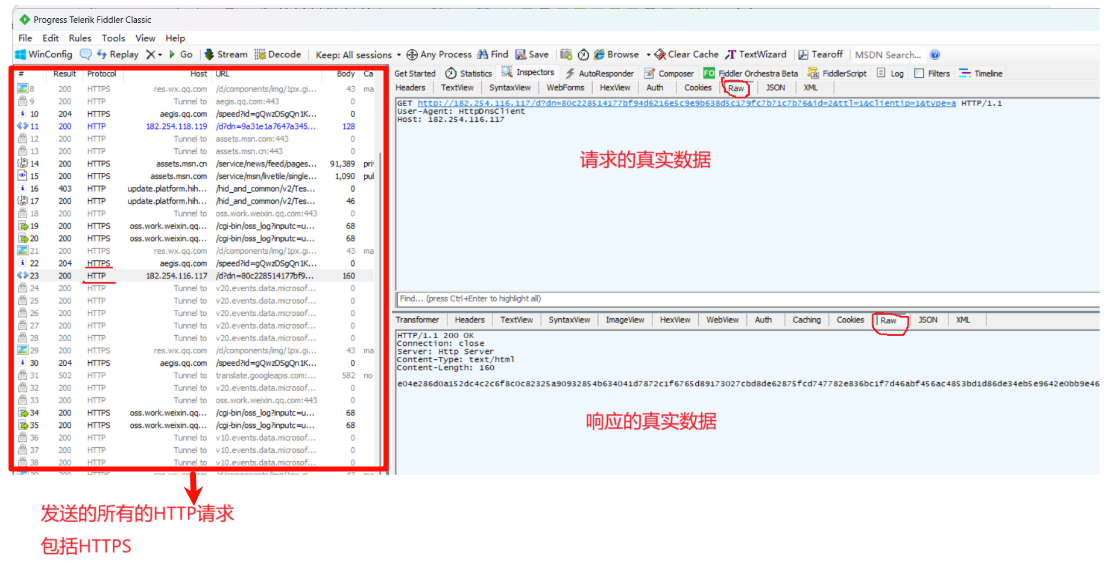Select session 11 to 182.254.118.119
Viewport: 1107px width, 571px height.
(x=196, y=126)
